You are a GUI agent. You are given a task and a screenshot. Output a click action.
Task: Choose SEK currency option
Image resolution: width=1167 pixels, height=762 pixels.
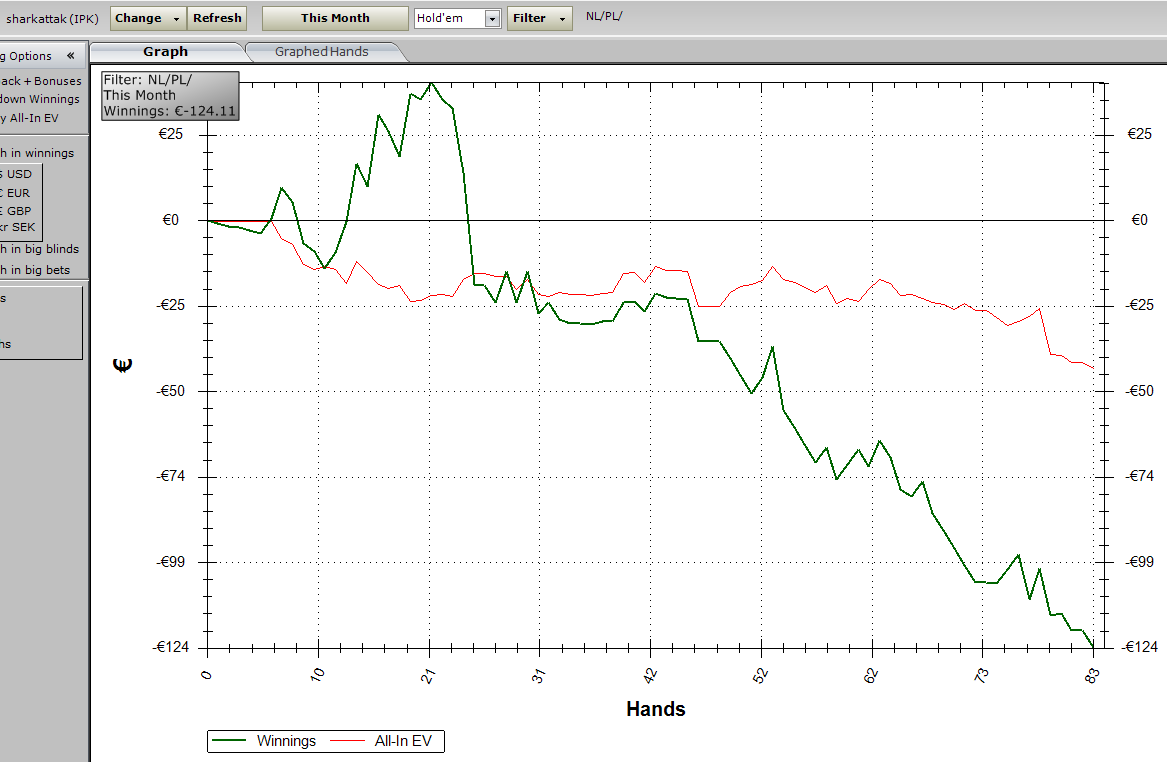pyautogui.click(x=18, y=227)
